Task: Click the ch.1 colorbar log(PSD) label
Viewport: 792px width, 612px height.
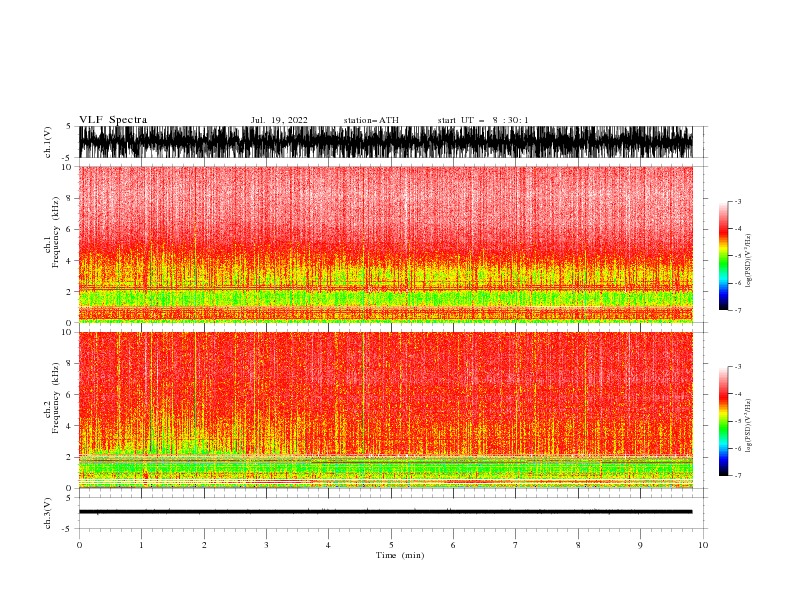Action: click(x=748, y=261)
